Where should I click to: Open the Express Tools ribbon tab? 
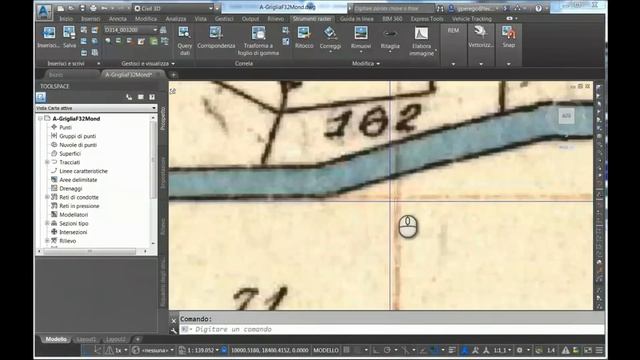[427, 19]
